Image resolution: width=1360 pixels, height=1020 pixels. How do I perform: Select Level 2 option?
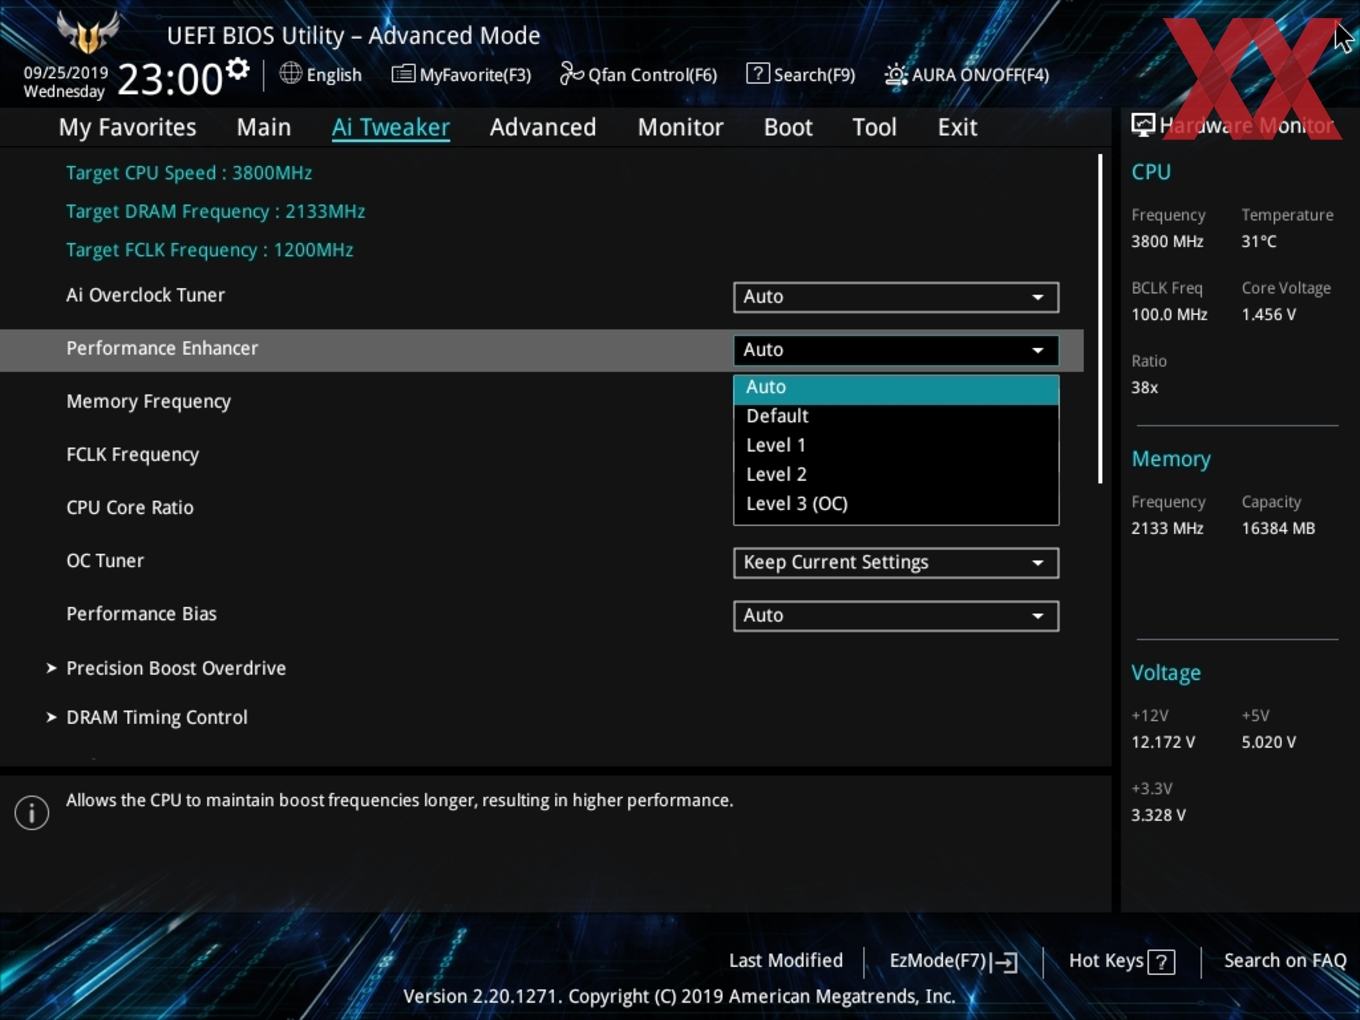[896, 474]
